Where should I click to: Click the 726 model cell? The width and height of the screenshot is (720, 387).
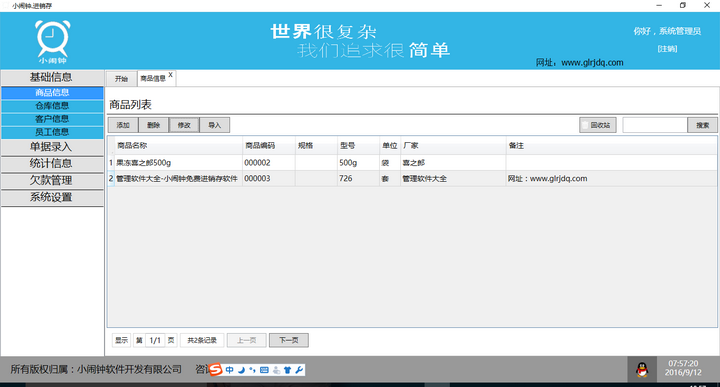coord(358,179)
